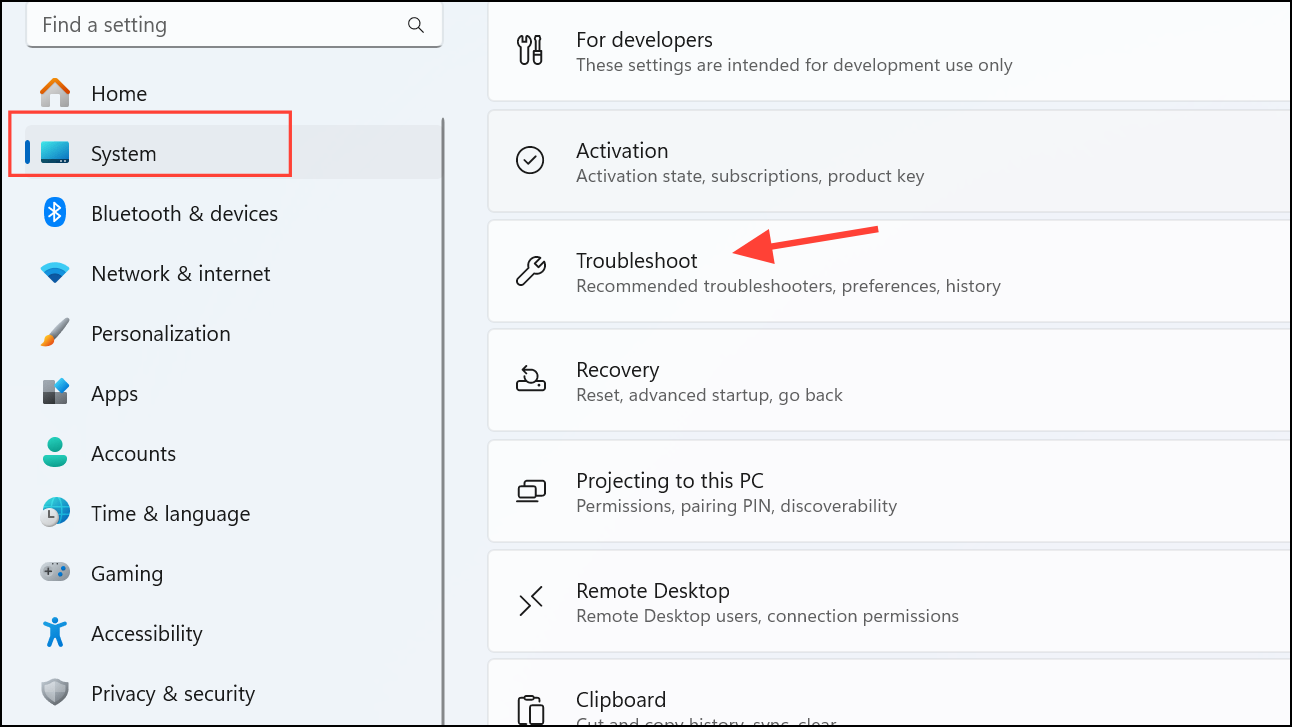
Task: Click the For developers wrench icon
Action: [531, 49]
